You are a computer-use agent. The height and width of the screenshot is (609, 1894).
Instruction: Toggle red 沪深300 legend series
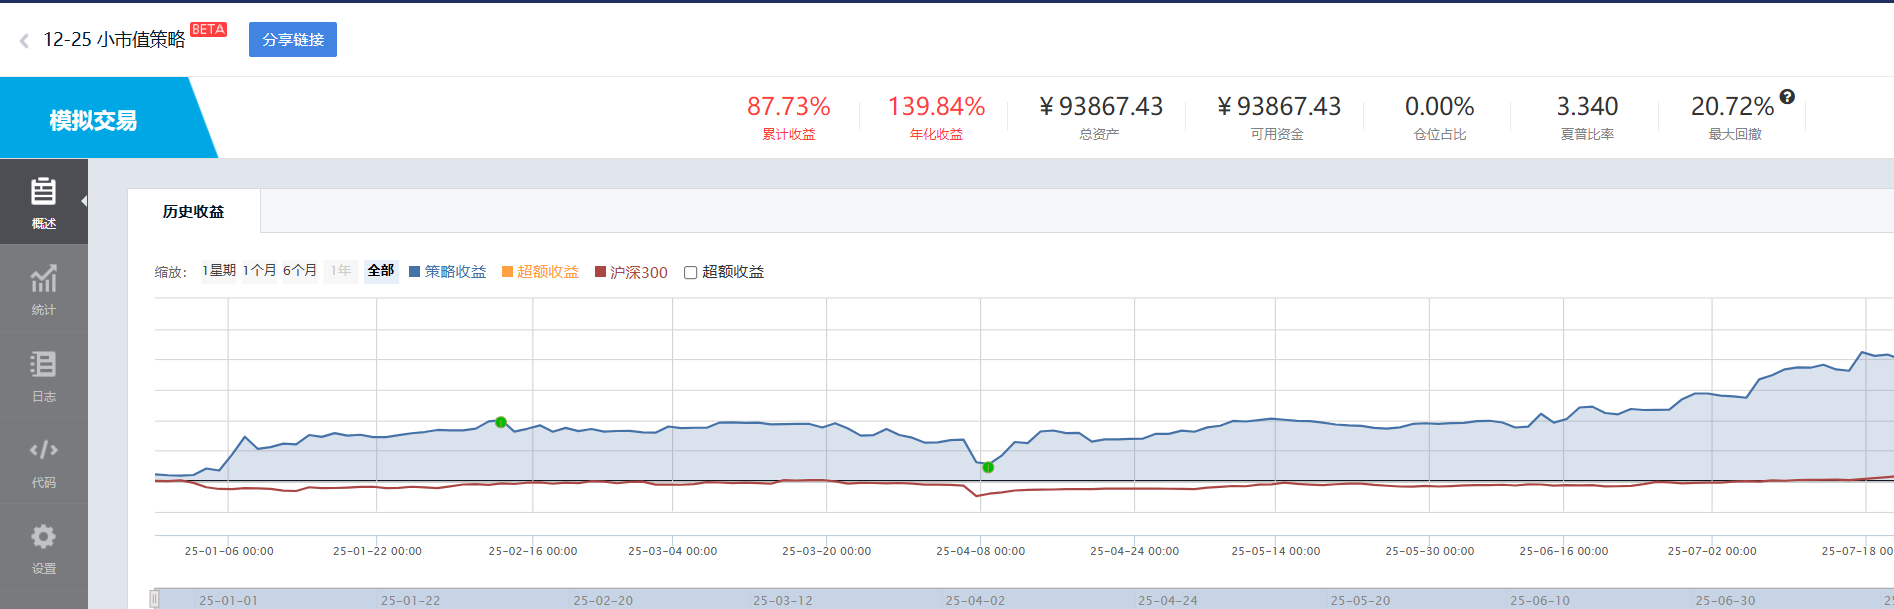631,272
